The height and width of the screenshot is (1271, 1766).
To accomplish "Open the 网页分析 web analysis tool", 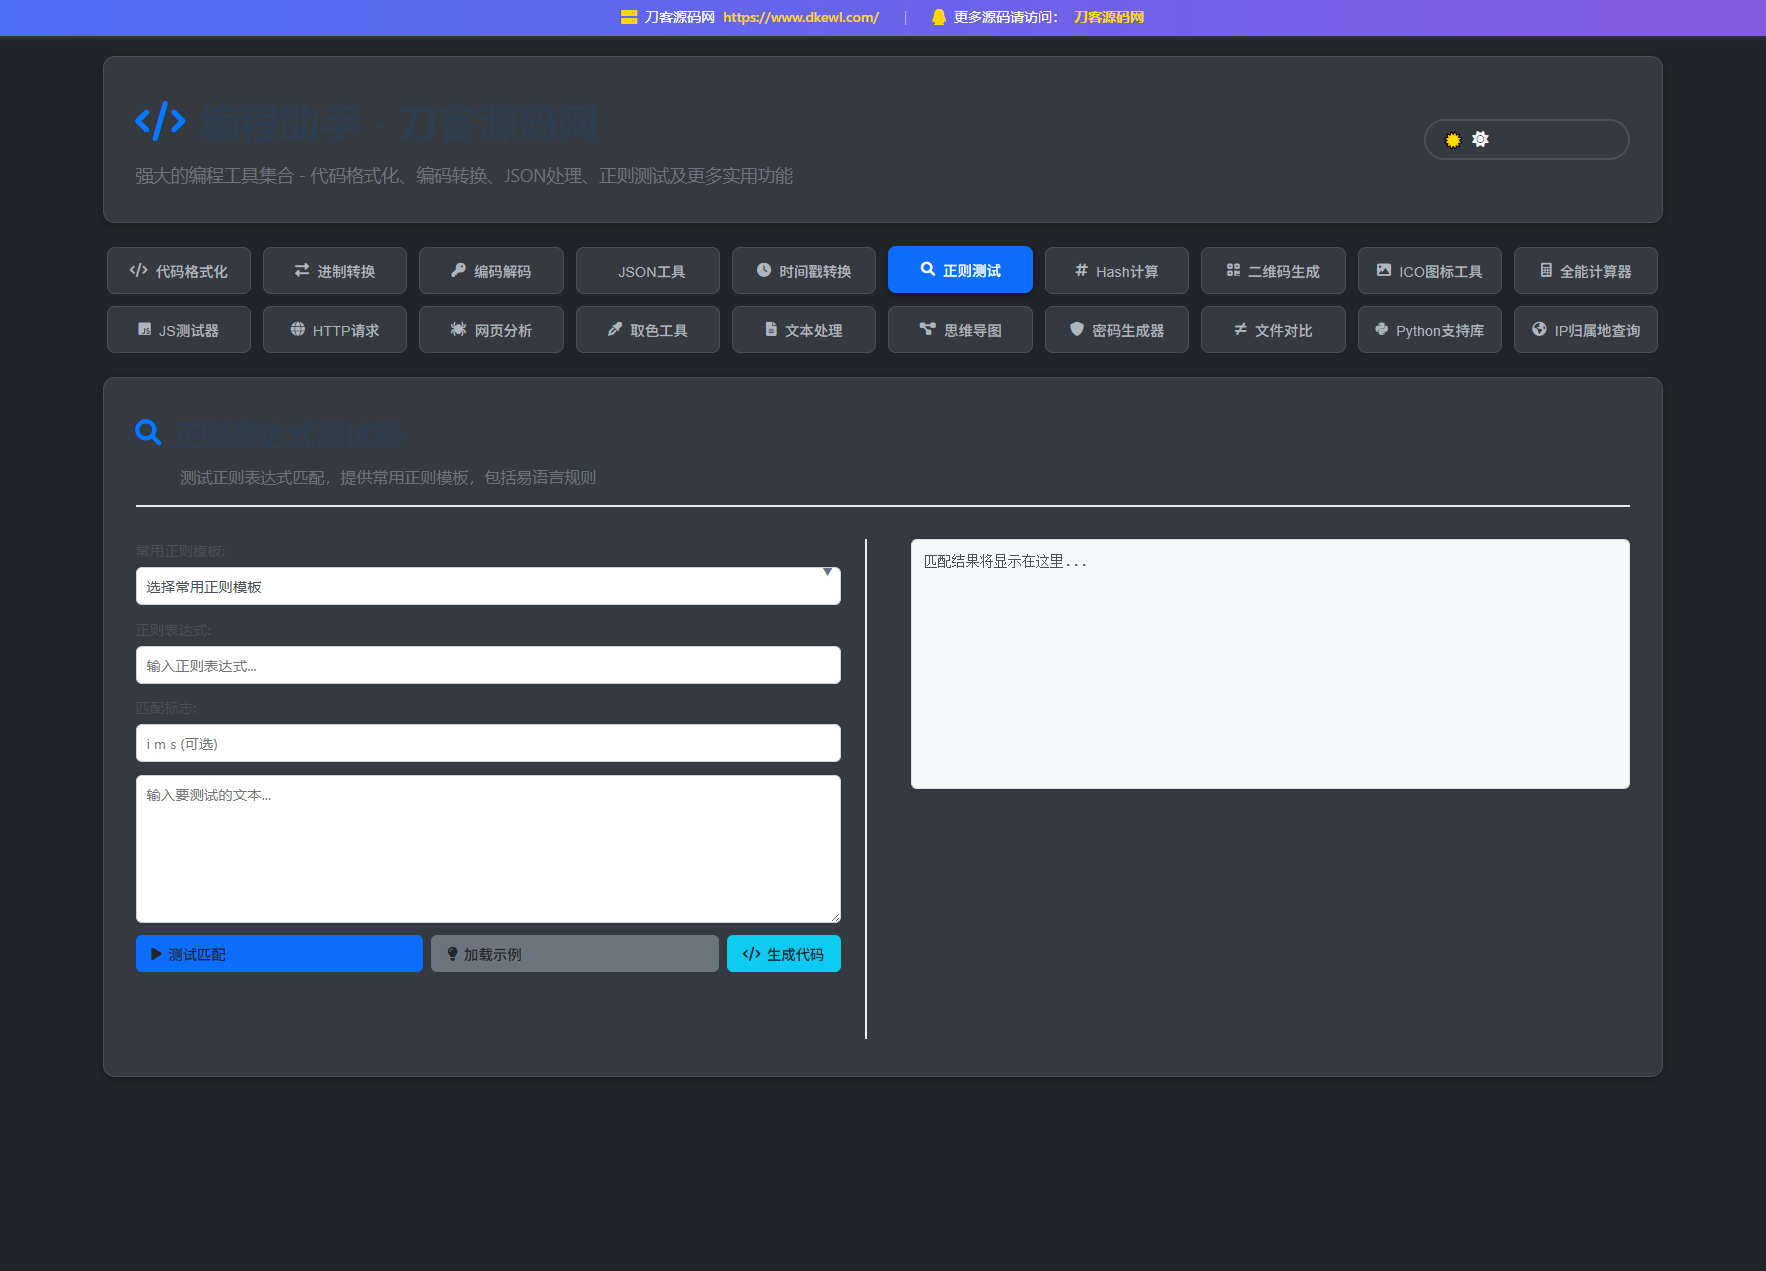I will coord(491,329).
